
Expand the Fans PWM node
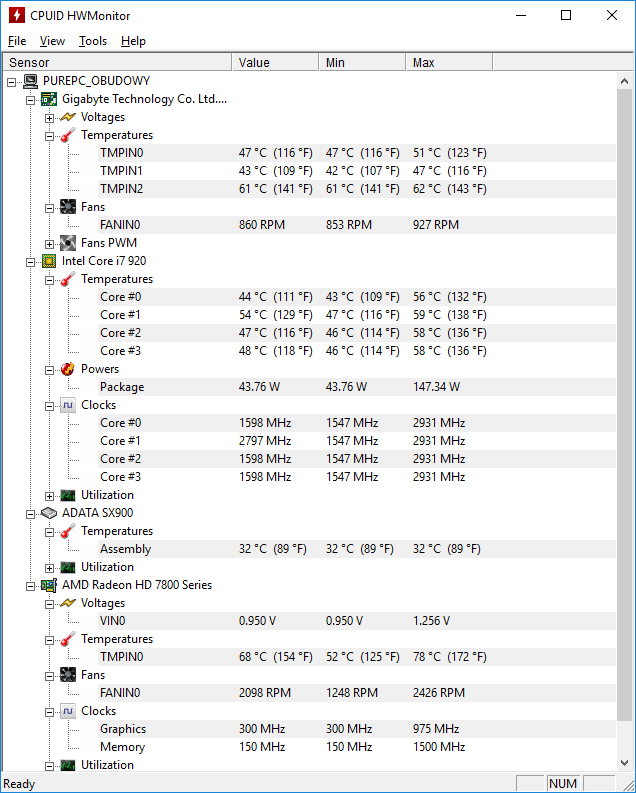coord(49,244)
